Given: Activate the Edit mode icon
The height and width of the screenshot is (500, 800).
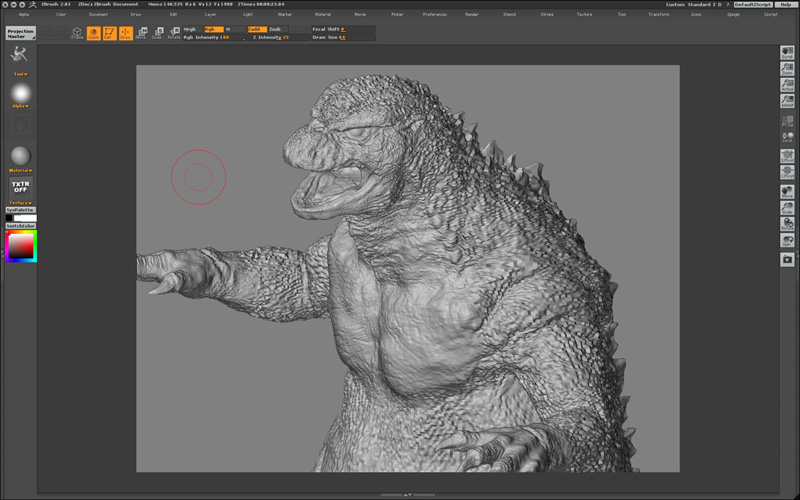Looking at the screenshot, I should pyautogui.click(x=109, y=33).
